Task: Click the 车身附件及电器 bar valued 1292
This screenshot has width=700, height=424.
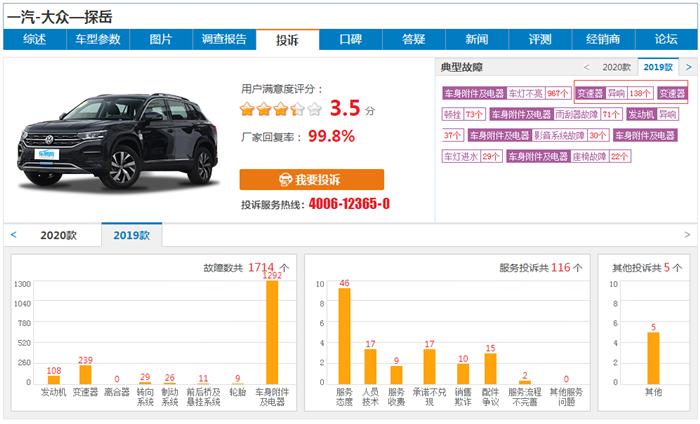Action: tap(272, 332)
